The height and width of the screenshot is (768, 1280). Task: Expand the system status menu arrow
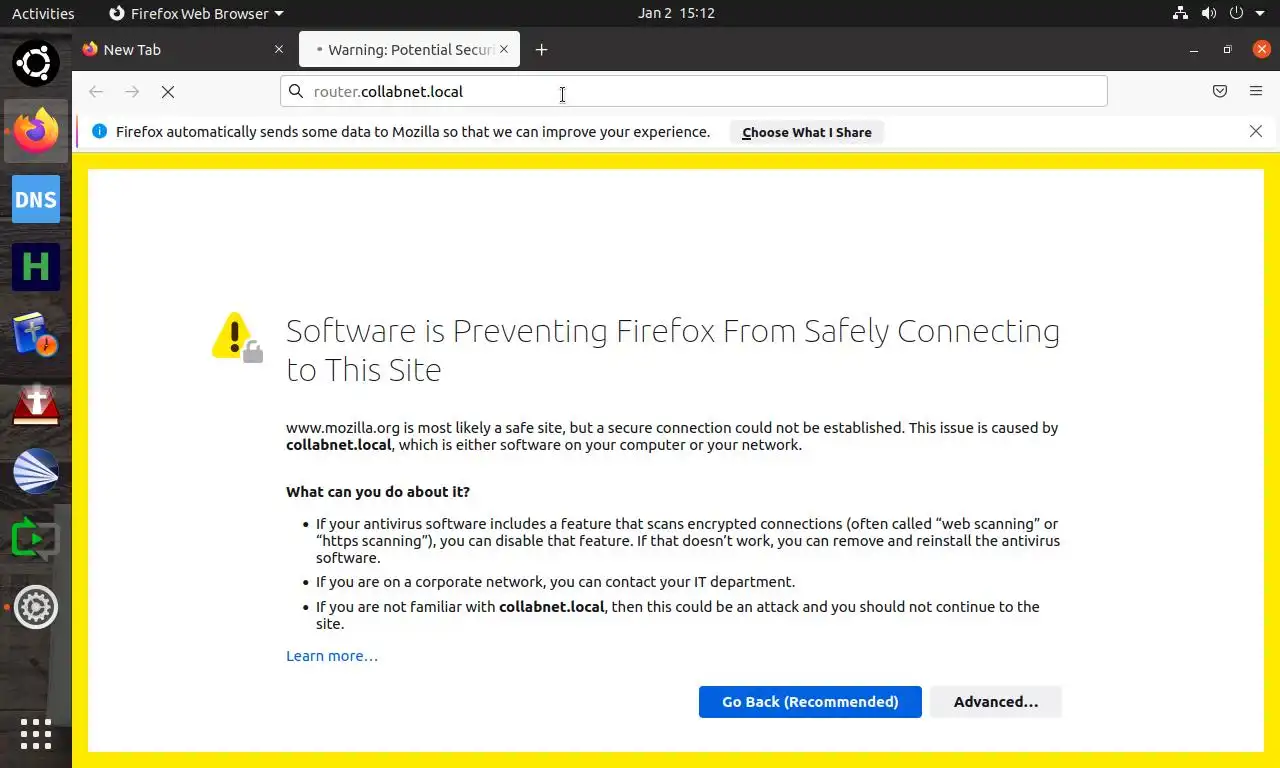coord(1259,14)
